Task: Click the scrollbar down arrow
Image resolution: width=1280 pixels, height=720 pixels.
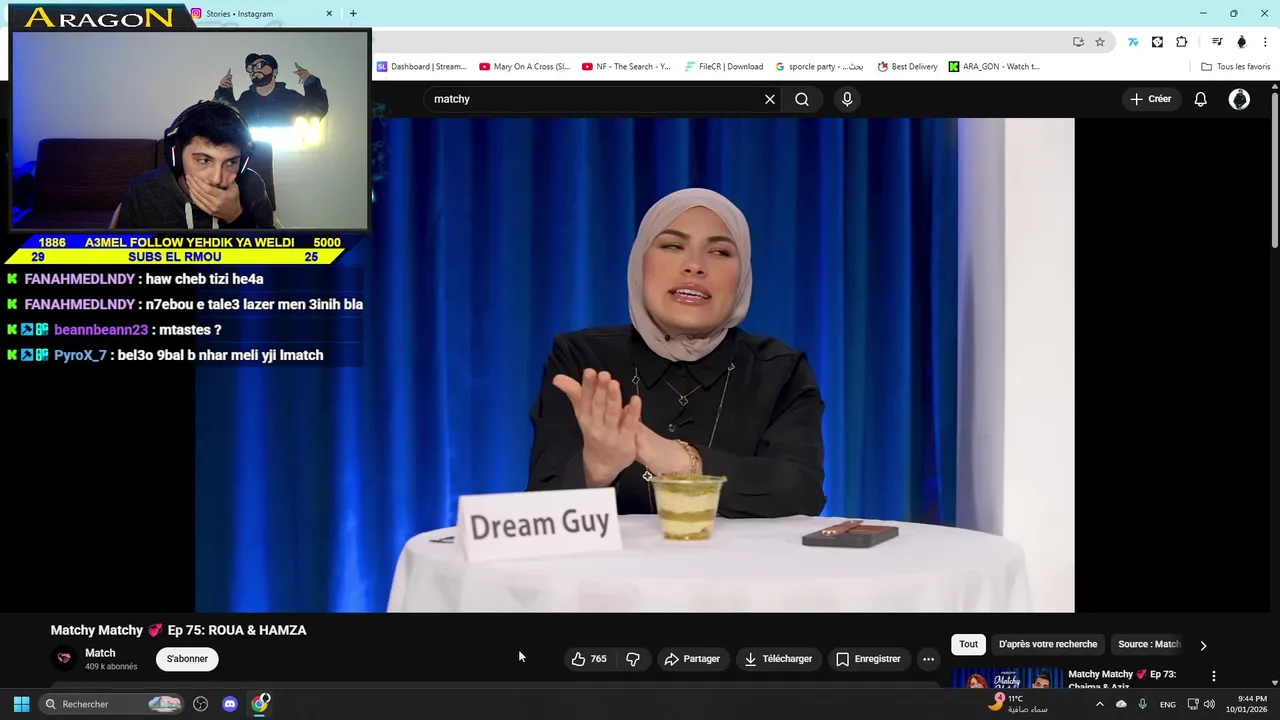Action: pyautogui.click(x=1274, y=683)
